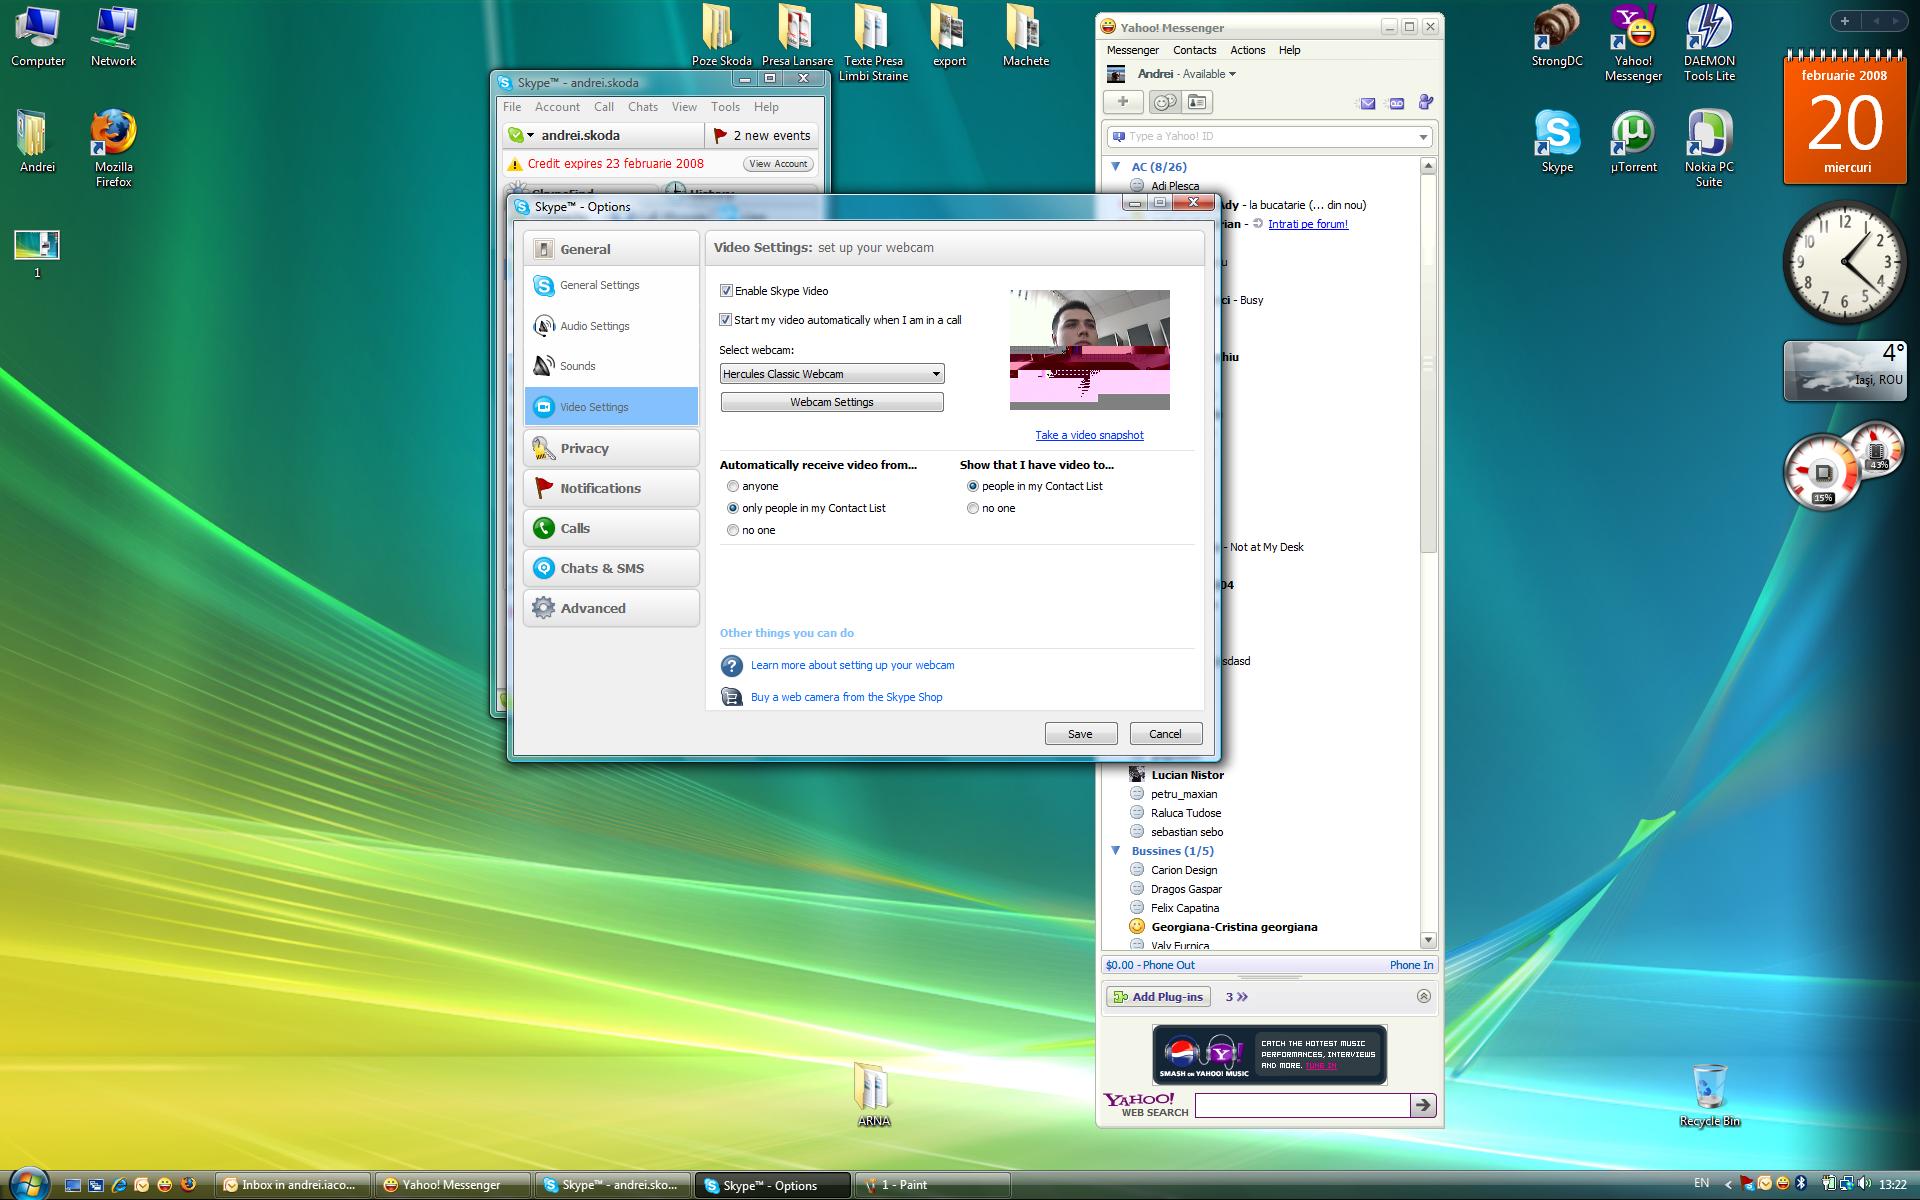Screen dimensions: 1920x1200
Task: Expand the Advanced section in Skype Options
Action: [611, 608]
